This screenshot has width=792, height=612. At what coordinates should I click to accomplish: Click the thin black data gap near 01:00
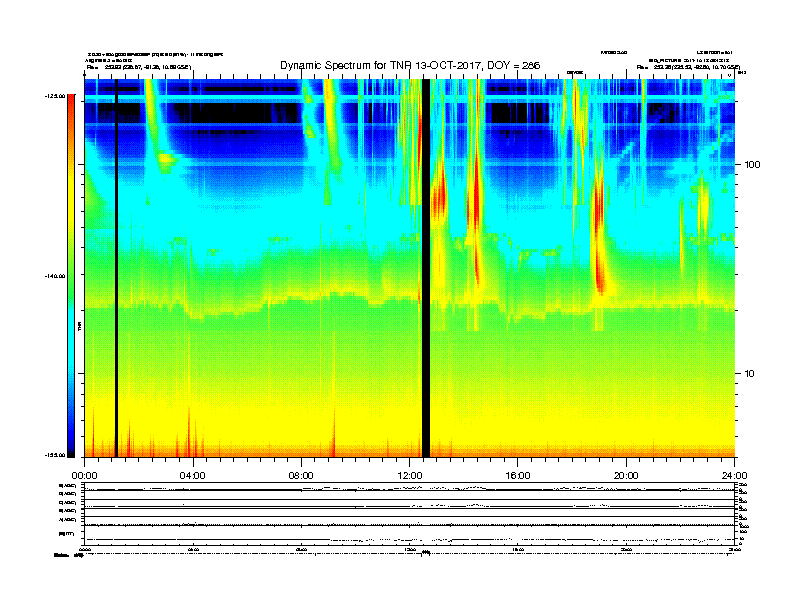click(x=116, y=268)
